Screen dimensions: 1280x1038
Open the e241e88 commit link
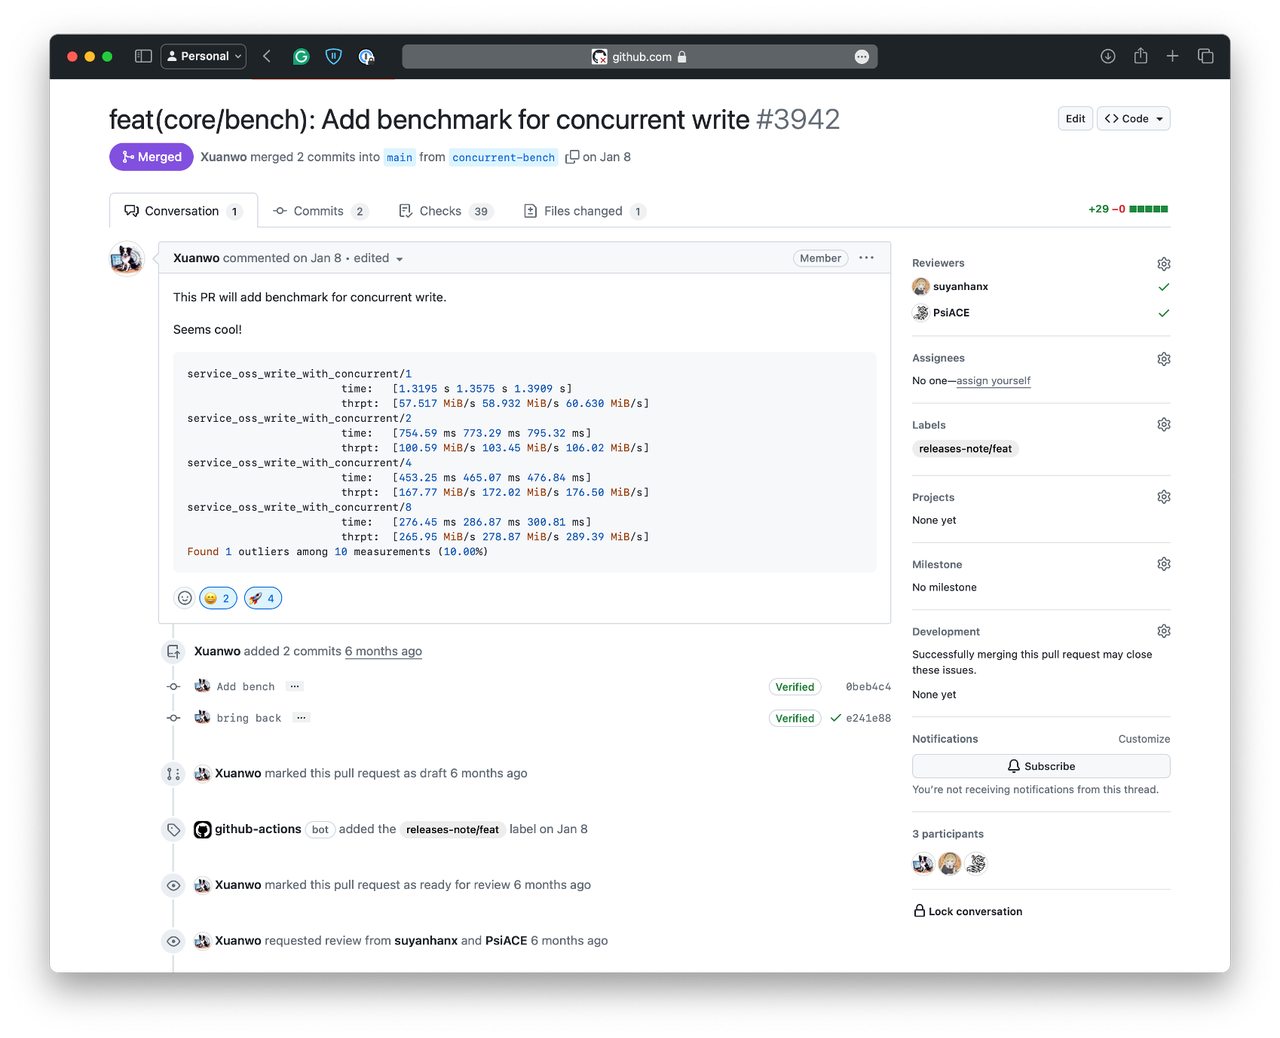click(x=868, y=717)
